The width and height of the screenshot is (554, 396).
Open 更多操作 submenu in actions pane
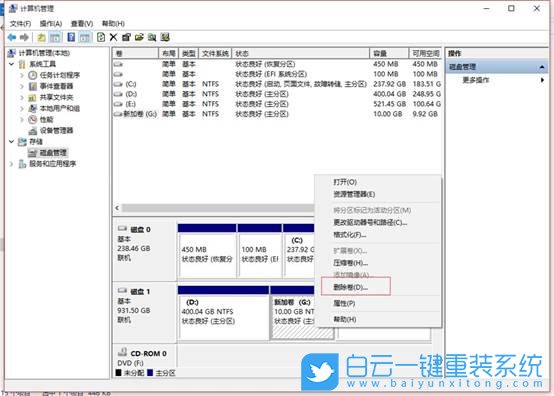[497, 80]
